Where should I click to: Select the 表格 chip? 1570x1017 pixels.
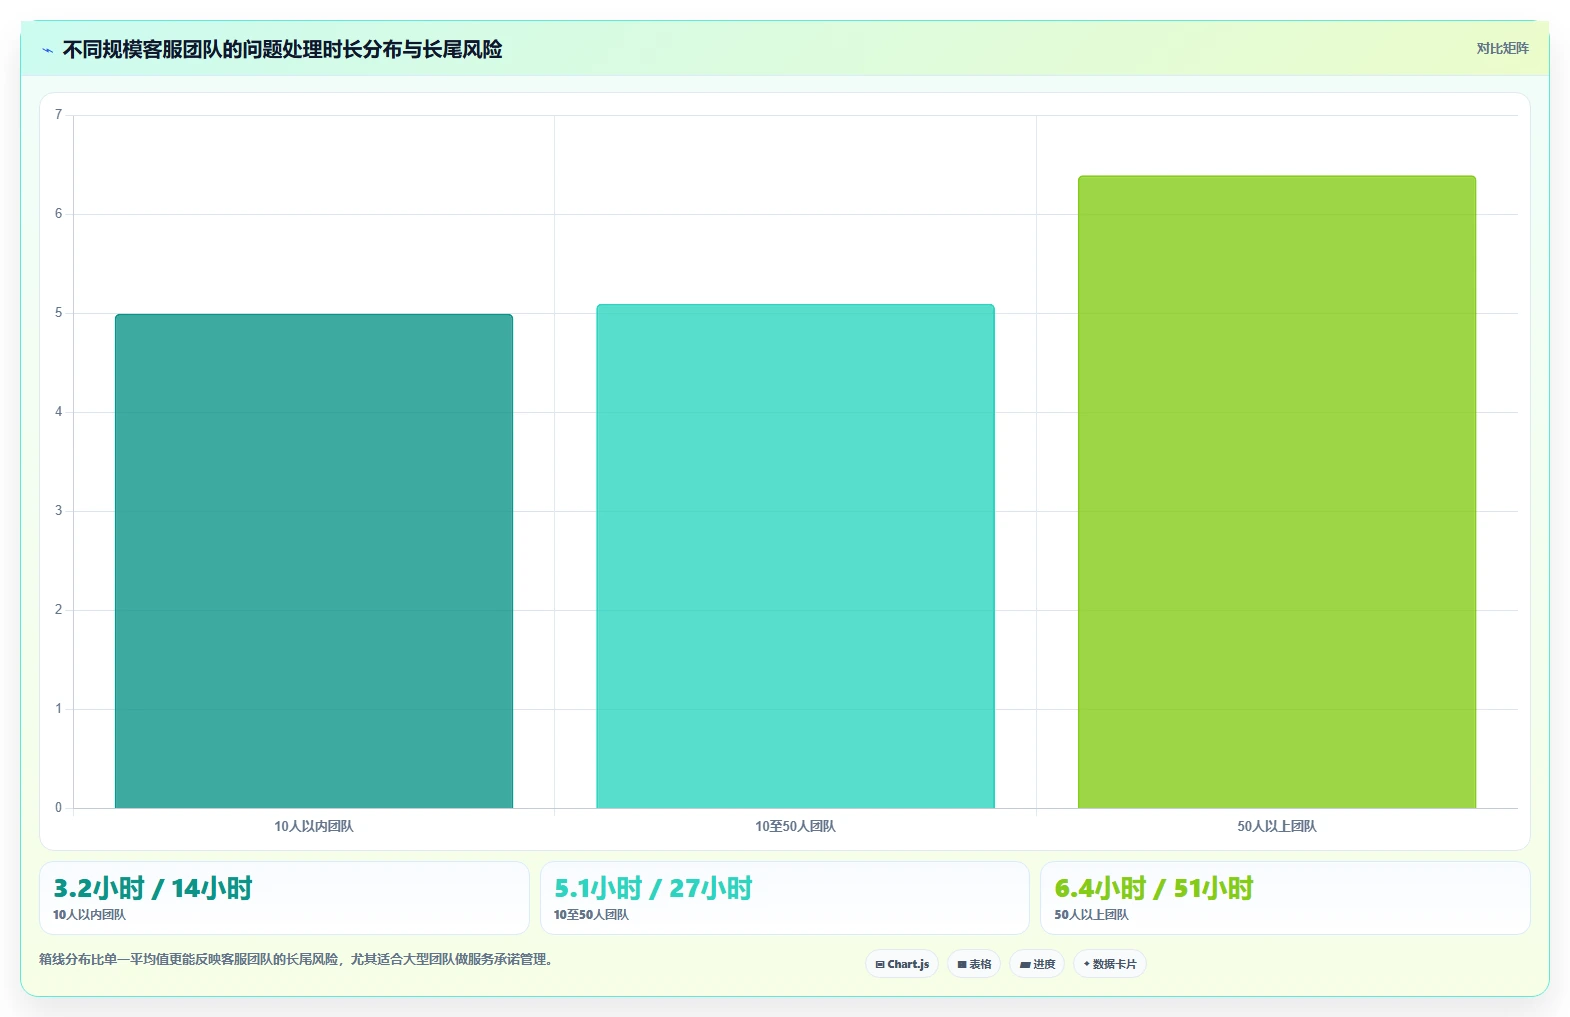(974, 964)
